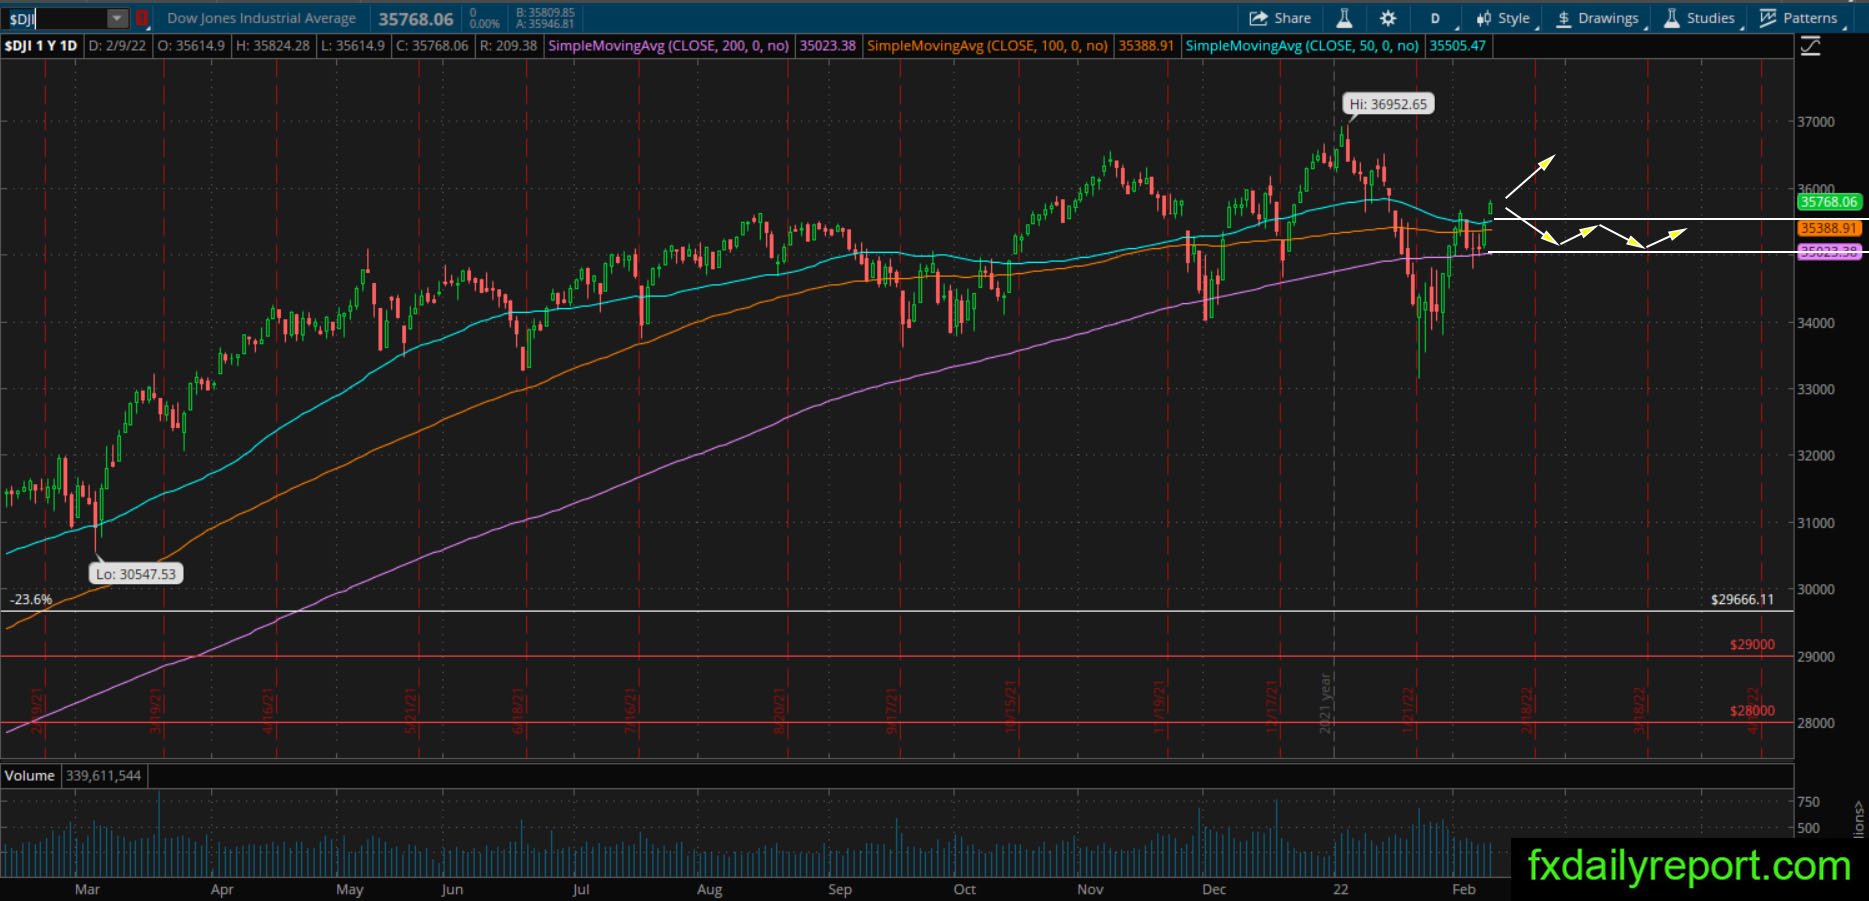Screen dimensions: 1869x901
Task: Click the orange 35388.91 price axis tag
Action: (x=1828, y=229)
